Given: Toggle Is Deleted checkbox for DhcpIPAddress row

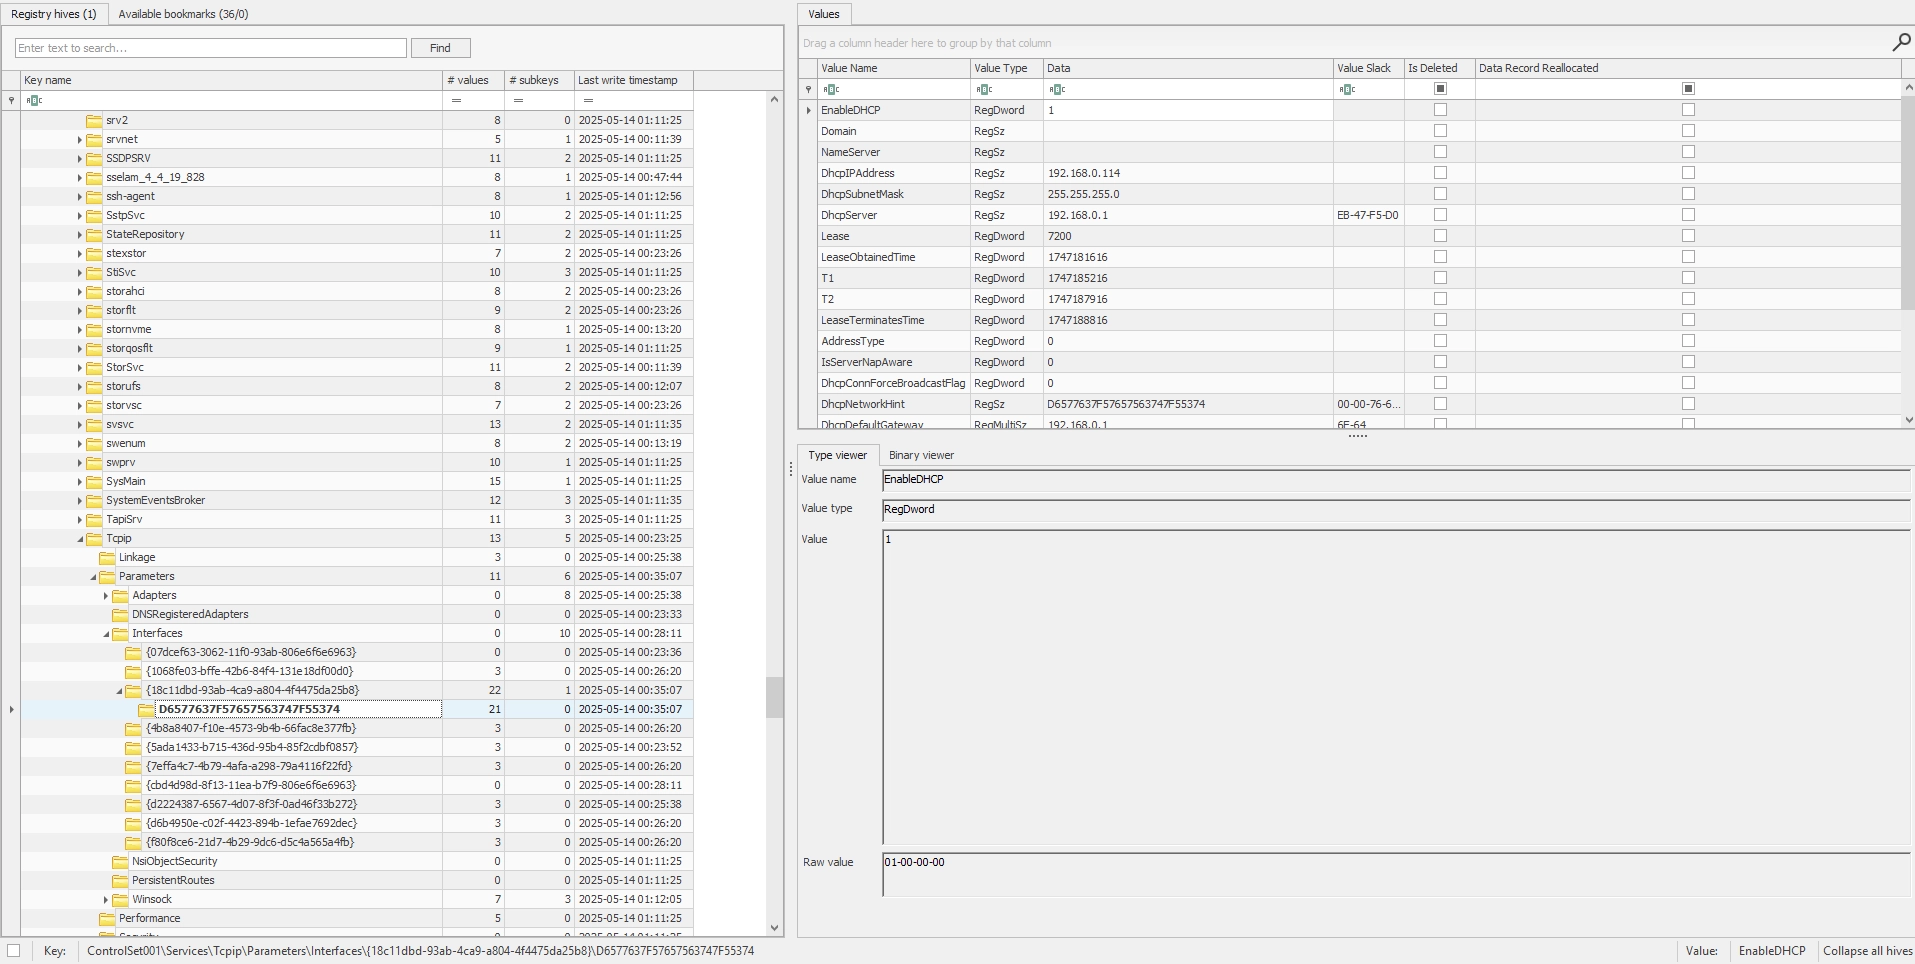Looking at the screenshot, I should pos(1440,173).
